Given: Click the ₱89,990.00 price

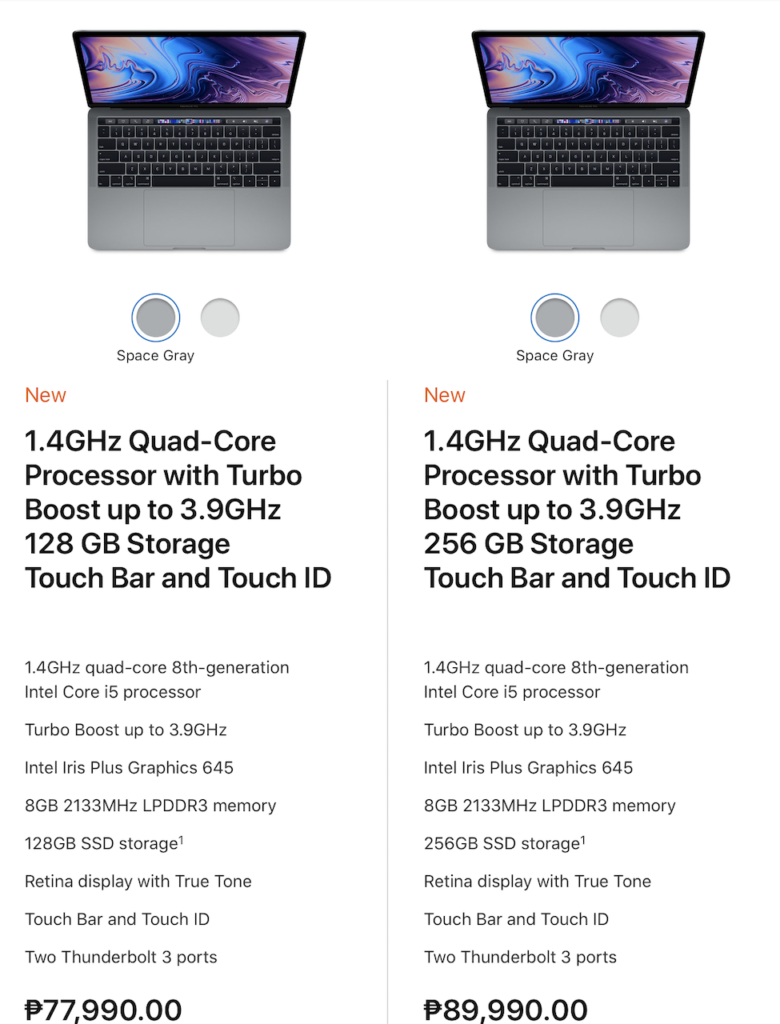Looking at the screenshot, I should [x=506, y=1010].
